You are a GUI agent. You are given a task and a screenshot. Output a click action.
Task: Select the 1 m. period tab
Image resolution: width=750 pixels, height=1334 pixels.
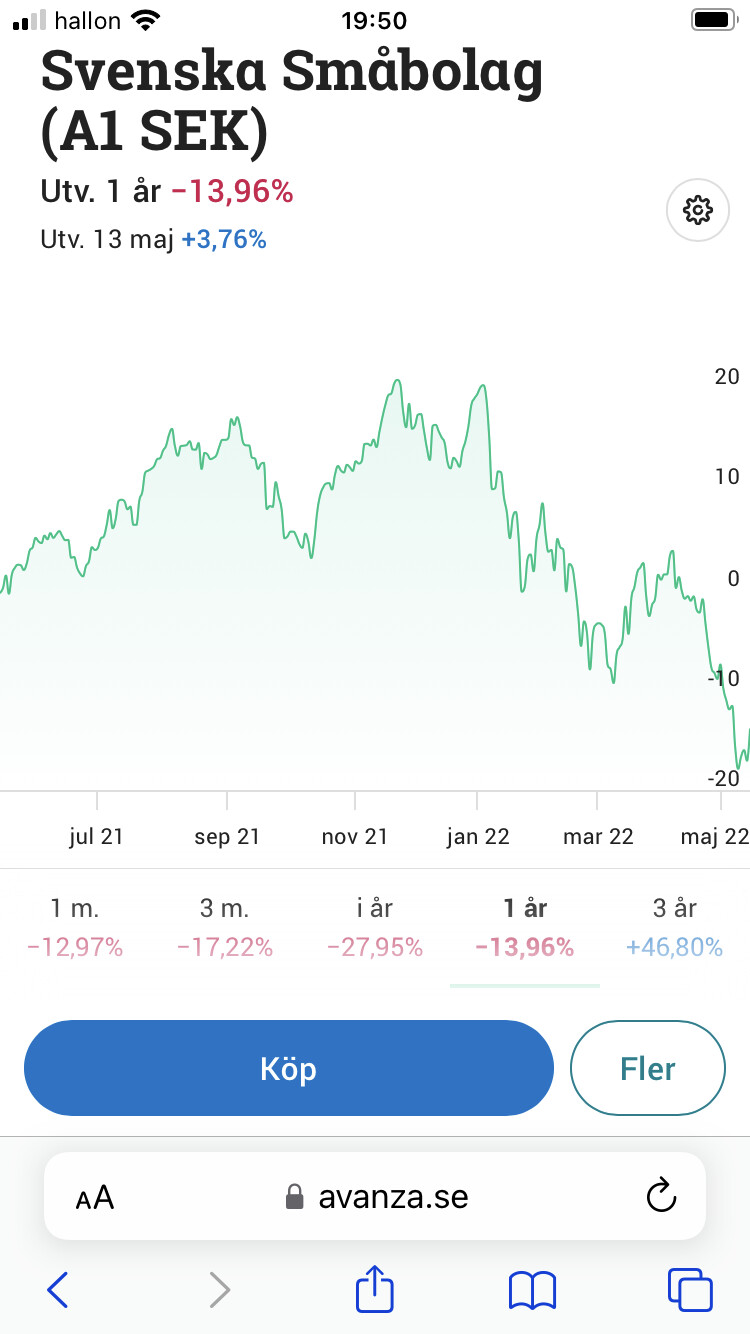[75, 927]
